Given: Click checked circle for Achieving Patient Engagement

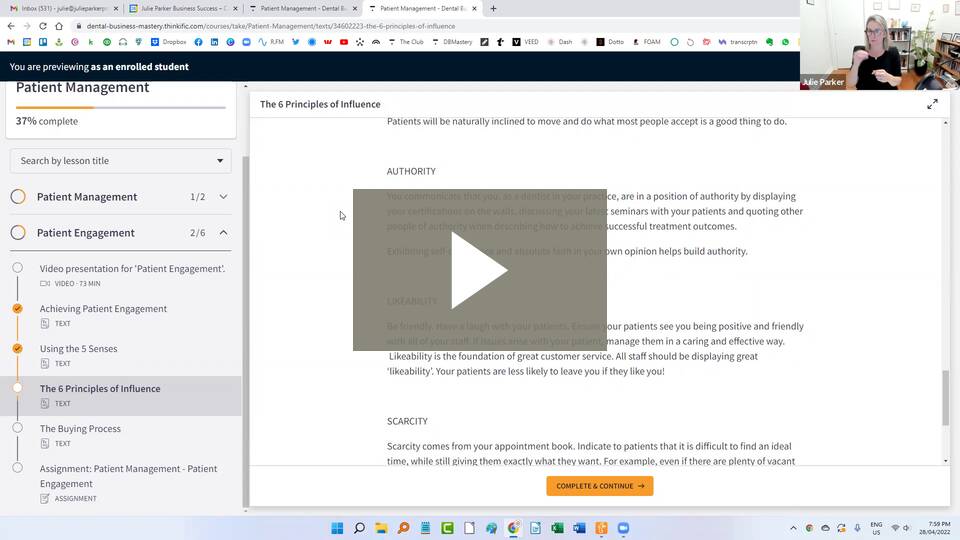Looking at the screenshot, I should coord(18,308).
